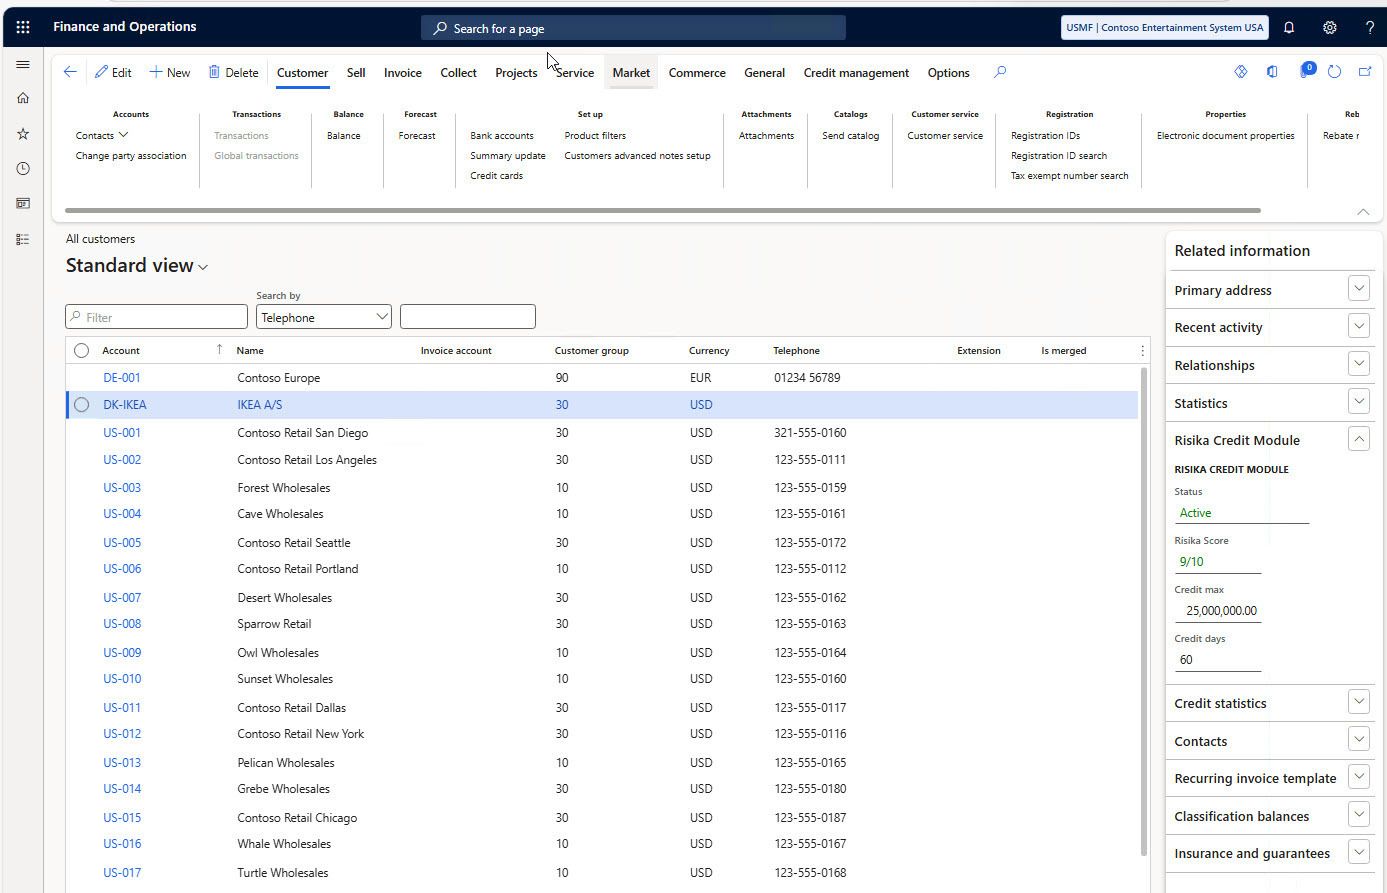Switch to the Collect tab

pyautogui.click(x=458, y=72)
